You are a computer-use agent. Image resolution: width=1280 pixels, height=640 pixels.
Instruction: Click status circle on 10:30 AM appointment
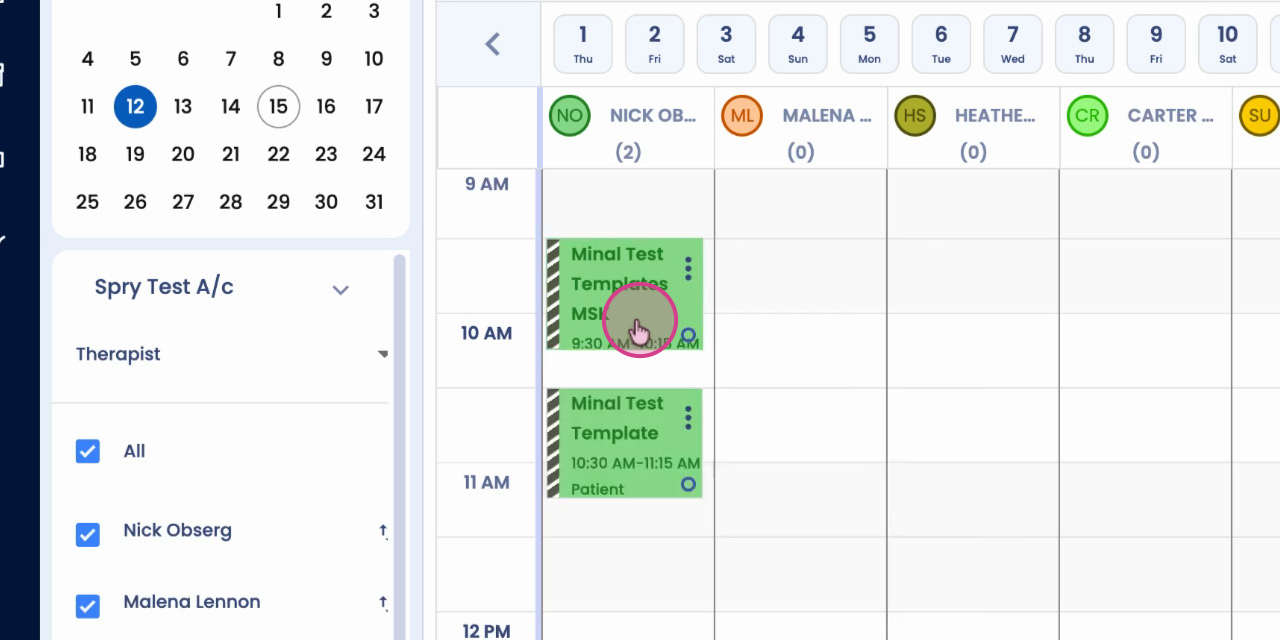(688, 484)
